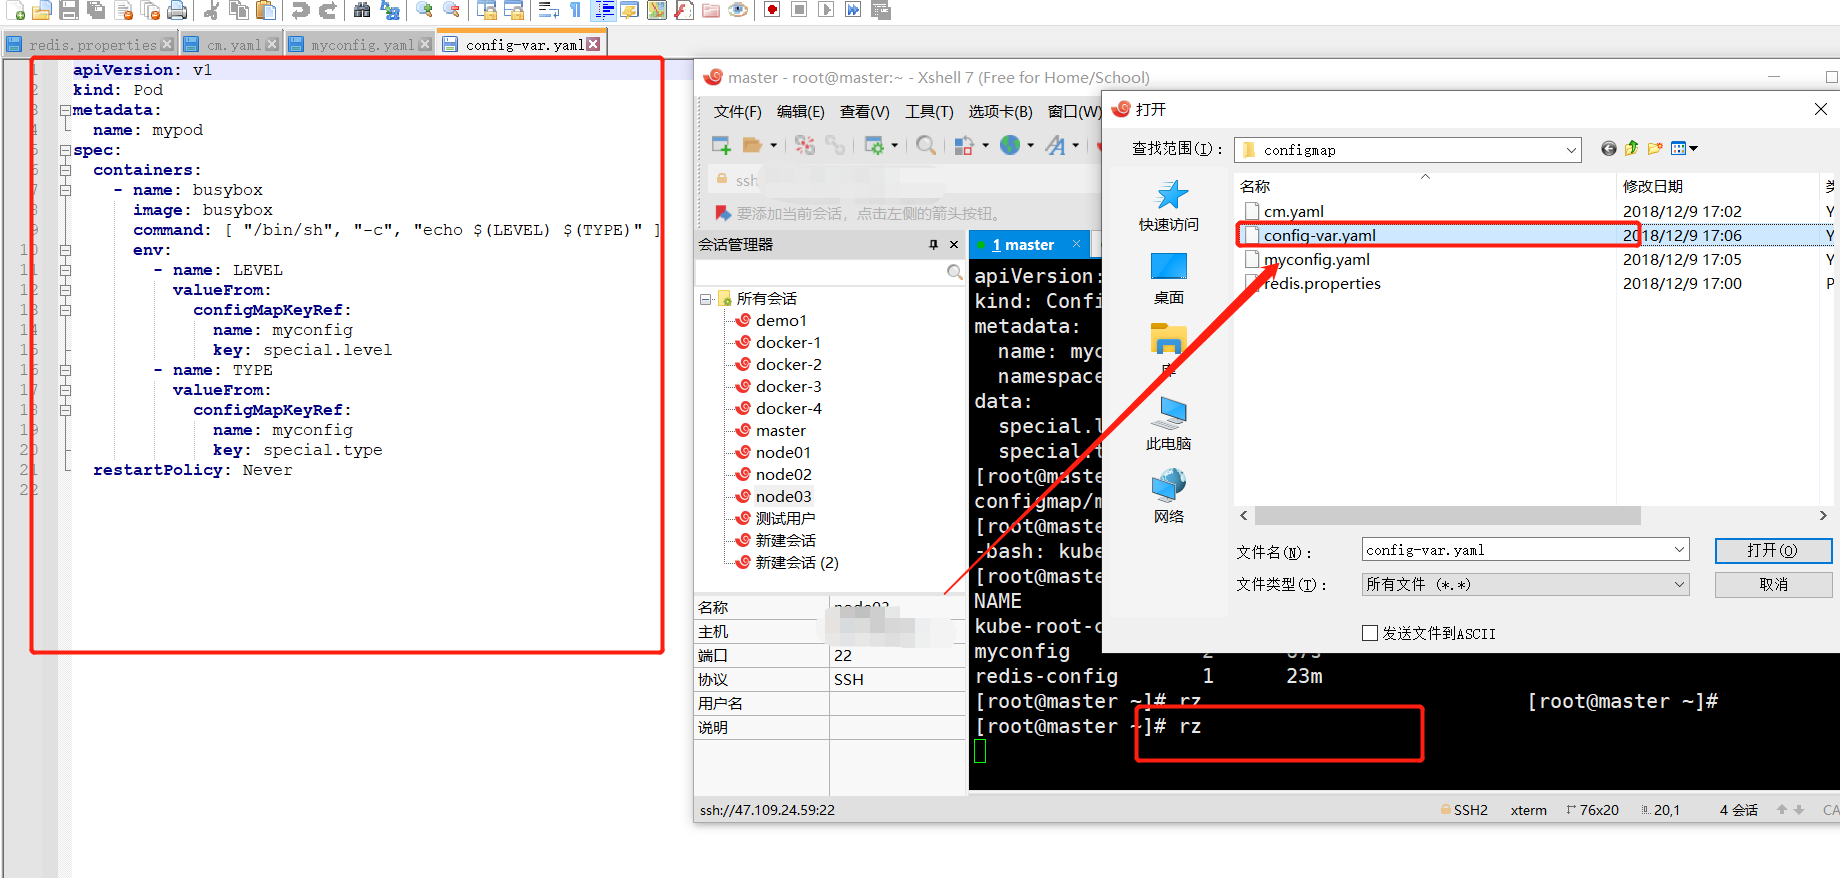Click the New file icon in Notepad++ toolbar
The height and width of the screenshot is (878, 1840).
(x=15, y=10)
